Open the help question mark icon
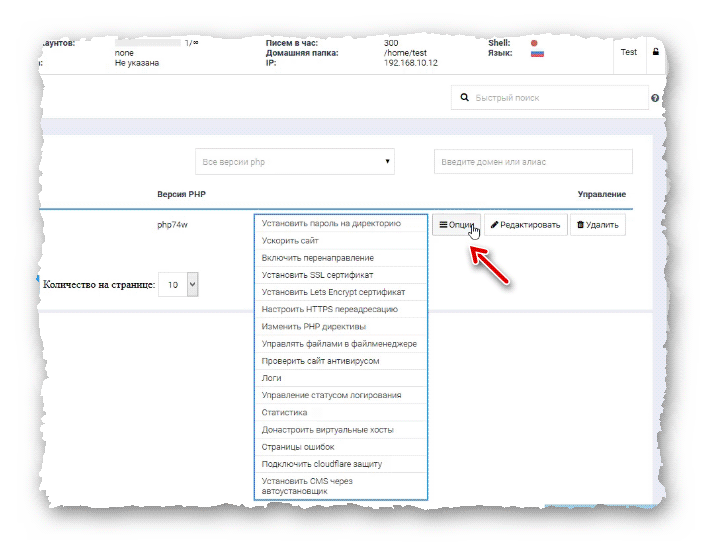 (655, 98)
